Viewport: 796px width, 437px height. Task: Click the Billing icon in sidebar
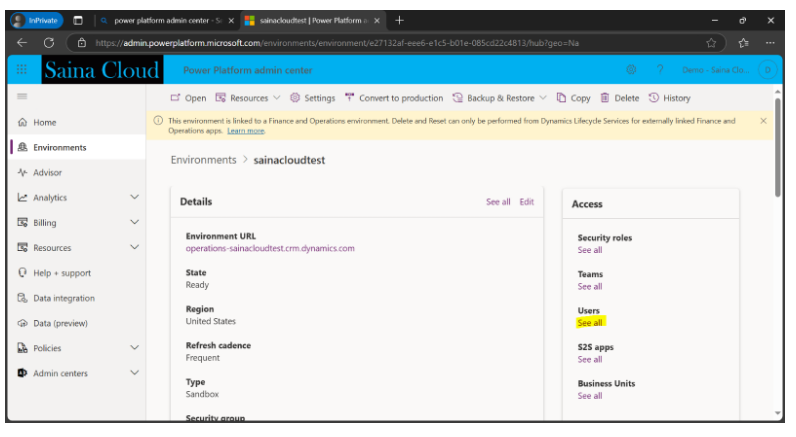coord(22,222)
